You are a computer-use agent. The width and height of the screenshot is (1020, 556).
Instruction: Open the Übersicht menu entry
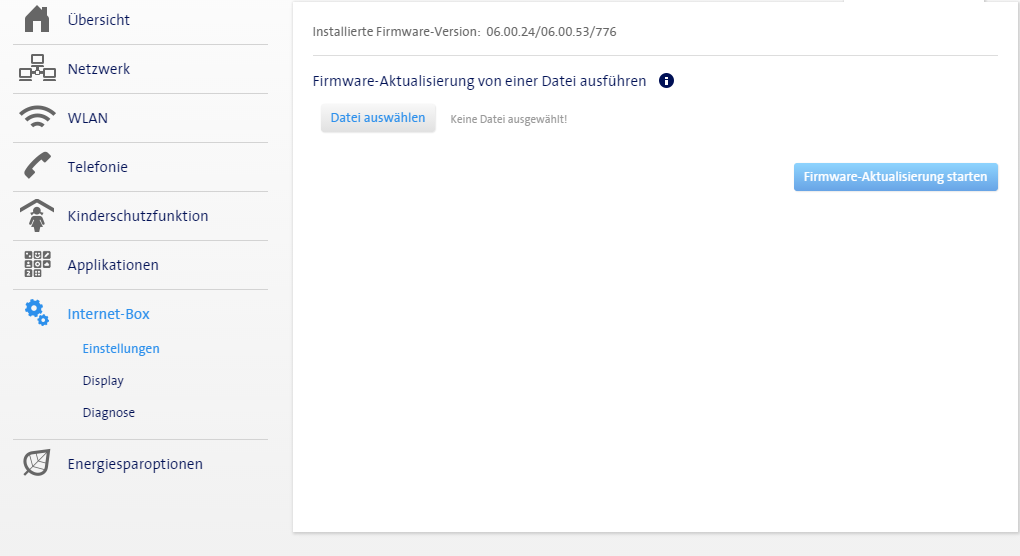pos(98,20)
